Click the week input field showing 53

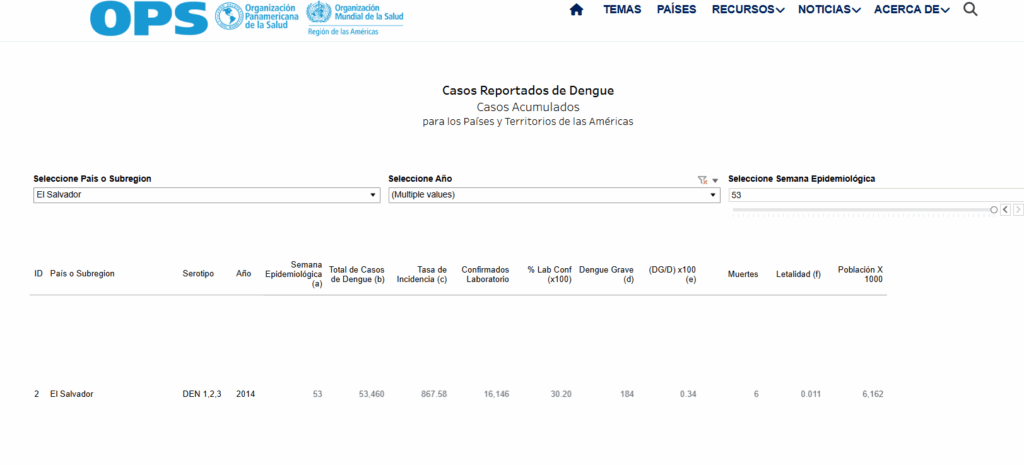coord(876,195)
